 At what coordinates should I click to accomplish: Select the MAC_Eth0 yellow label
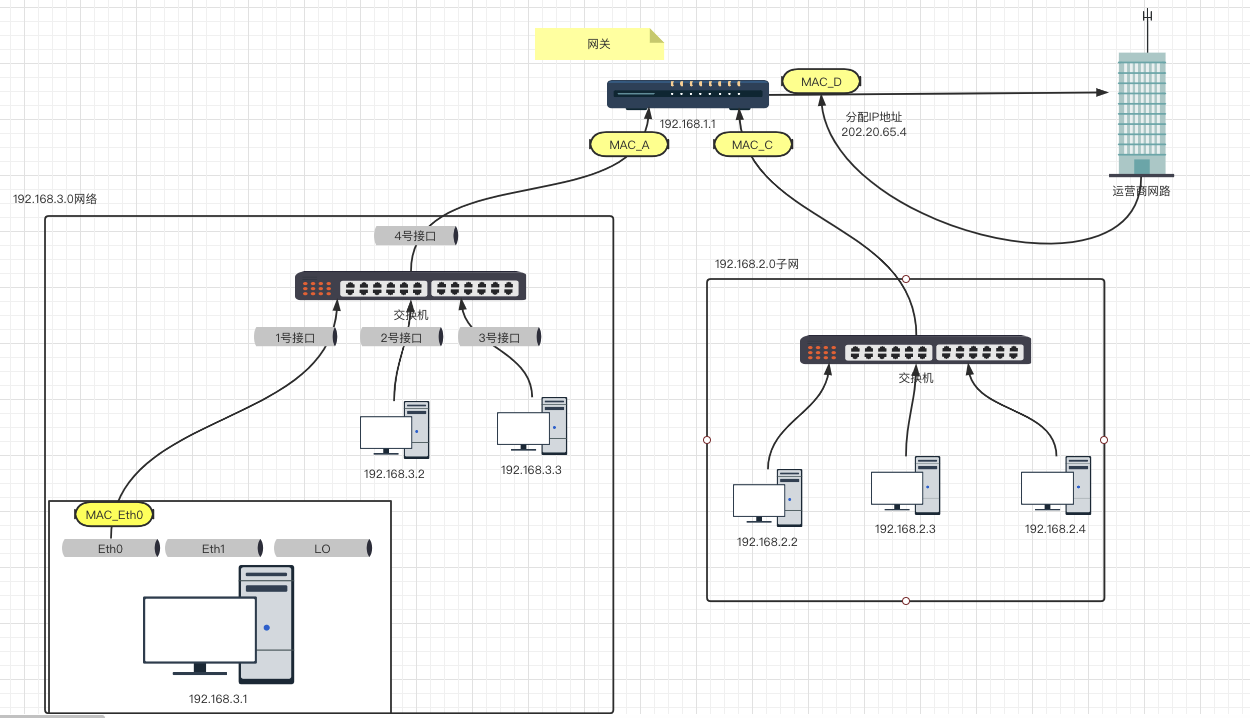click(115, 515)
